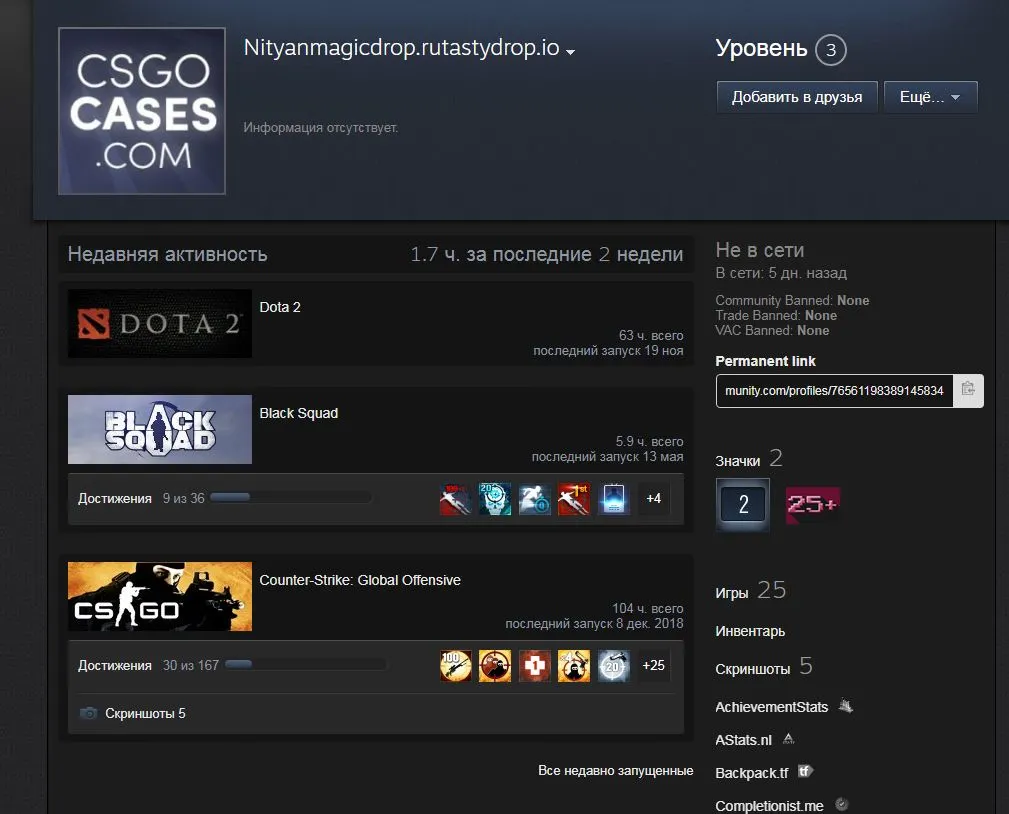Click the Backpack.tf tf icon
1009x814 pixels.
[806, 771]
